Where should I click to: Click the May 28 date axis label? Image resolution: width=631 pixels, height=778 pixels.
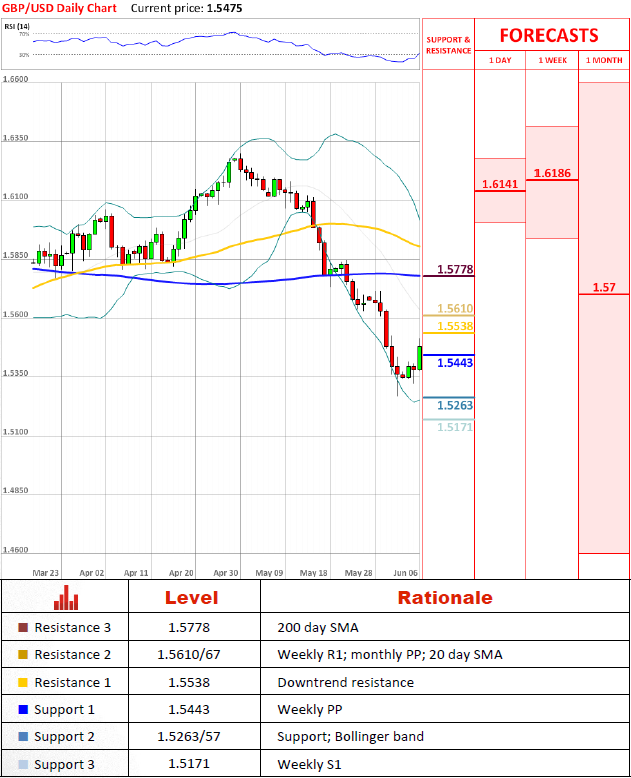coord(359,573)
